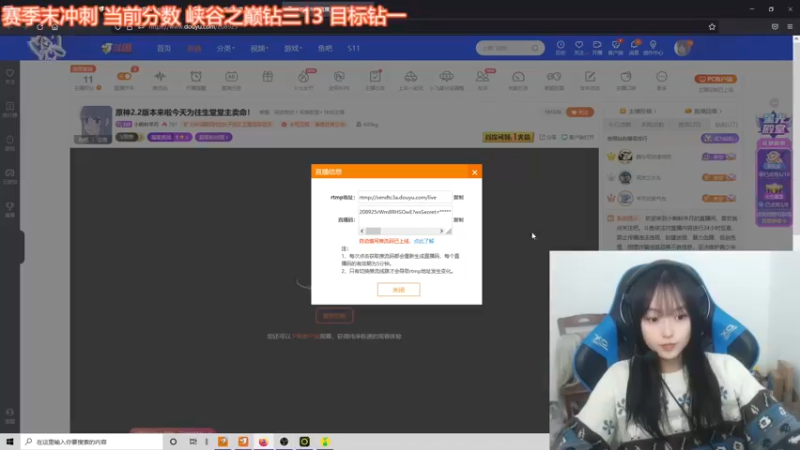Viewport: 800px width, 450px height.
Task: Open the S11 page from navigation bar
Action: (x=354, y=48)
